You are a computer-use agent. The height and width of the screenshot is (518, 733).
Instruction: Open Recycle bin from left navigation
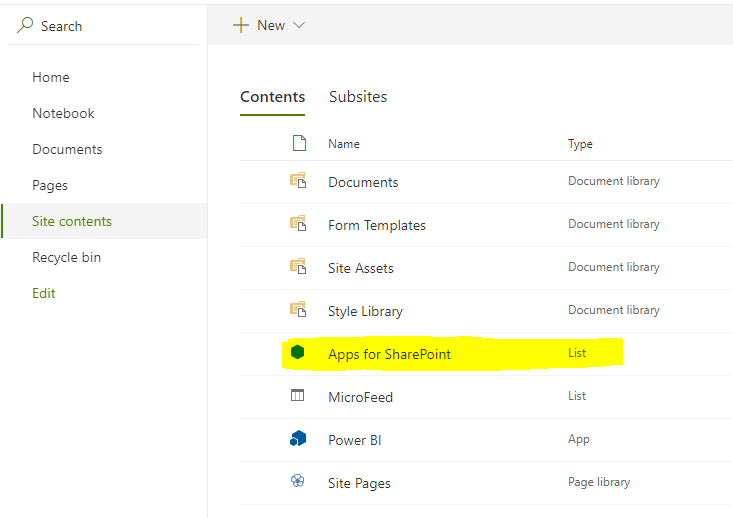[x=66, y=257]
